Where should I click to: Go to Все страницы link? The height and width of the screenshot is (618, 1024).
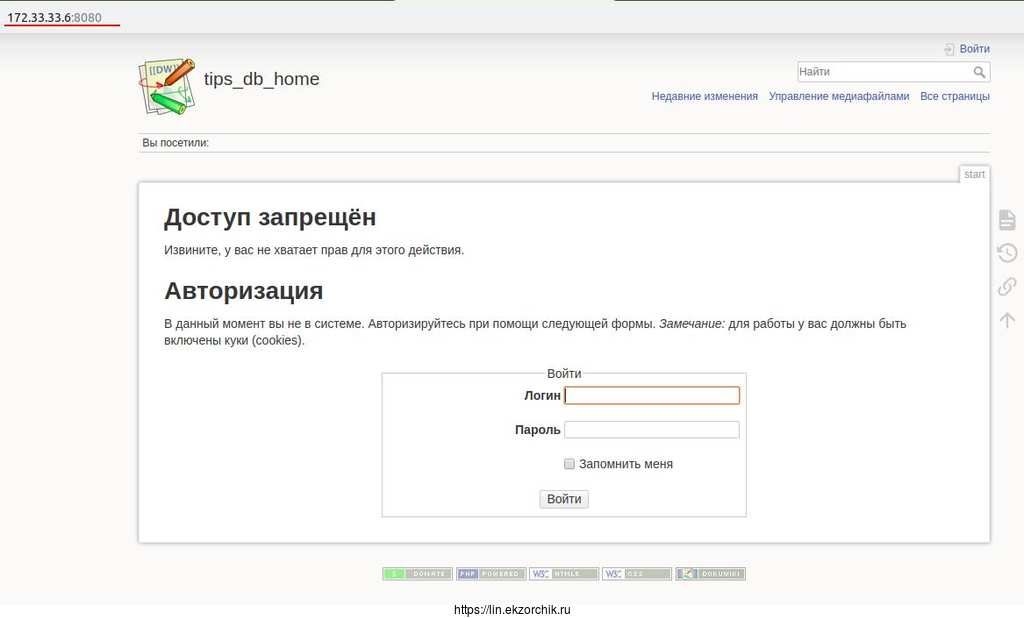pos(955,97)
